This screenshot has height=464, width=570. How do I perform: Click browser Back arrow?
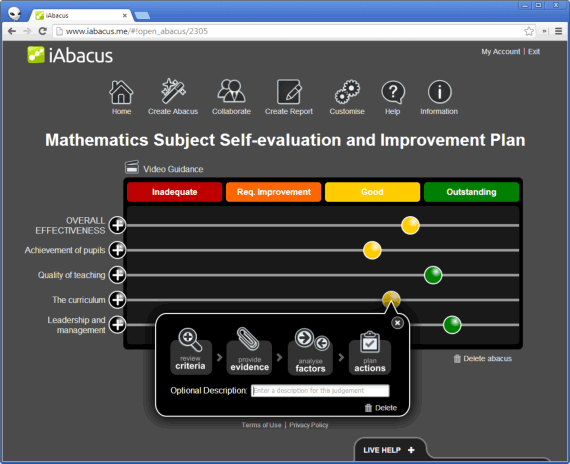click(12, 31)
